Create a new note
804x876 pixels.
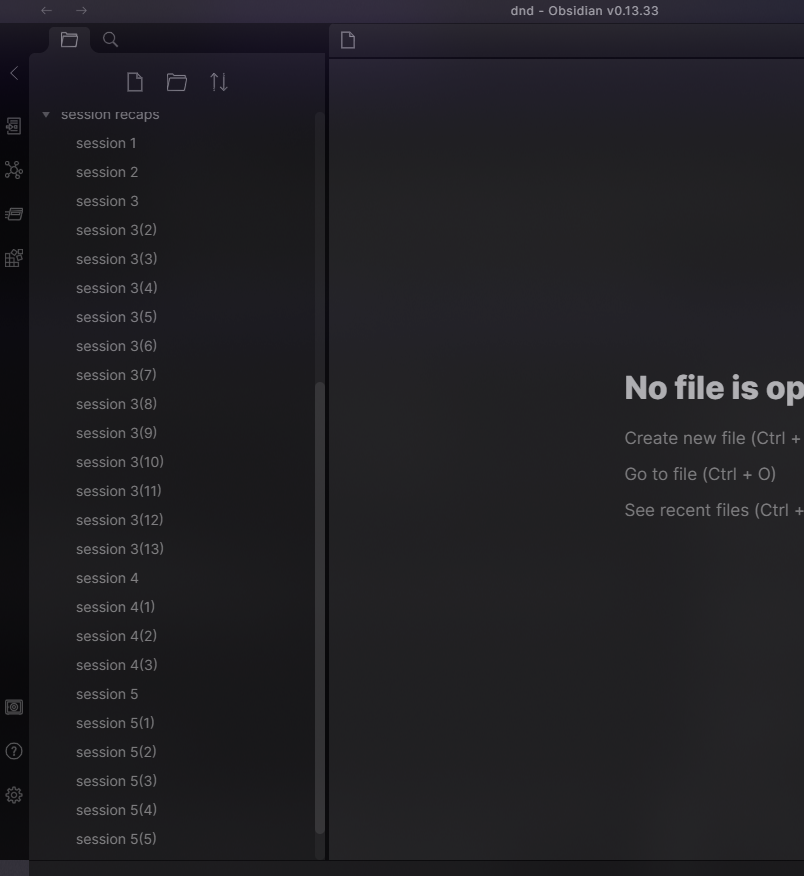point(135,82)
